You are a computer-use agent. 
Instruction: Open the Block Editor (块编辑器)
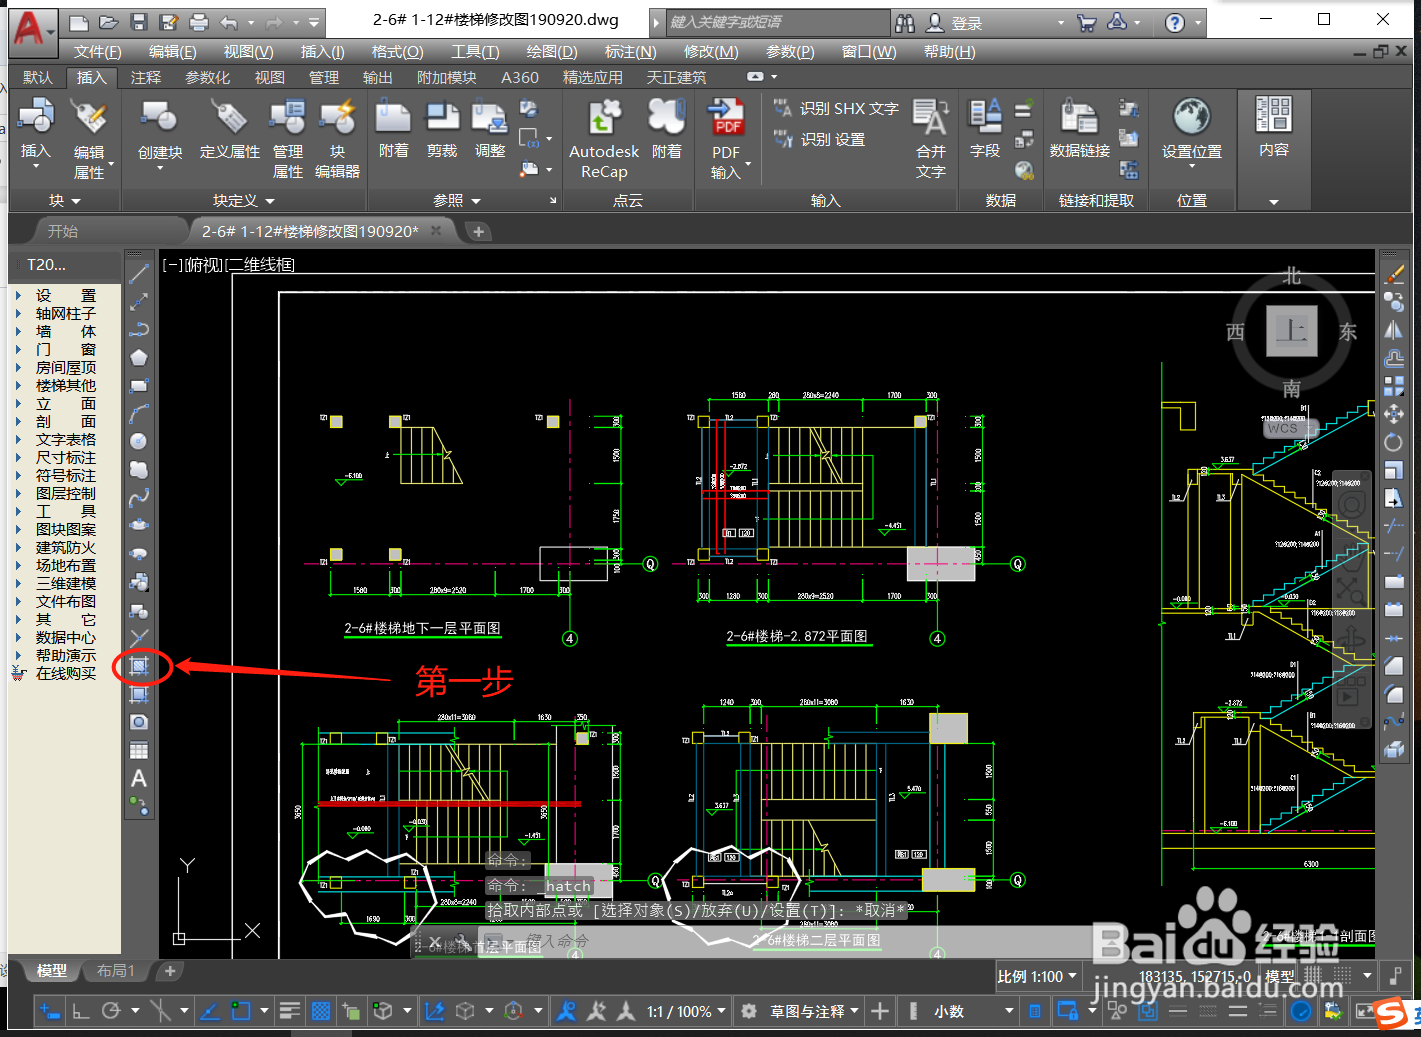click(338, 139)
